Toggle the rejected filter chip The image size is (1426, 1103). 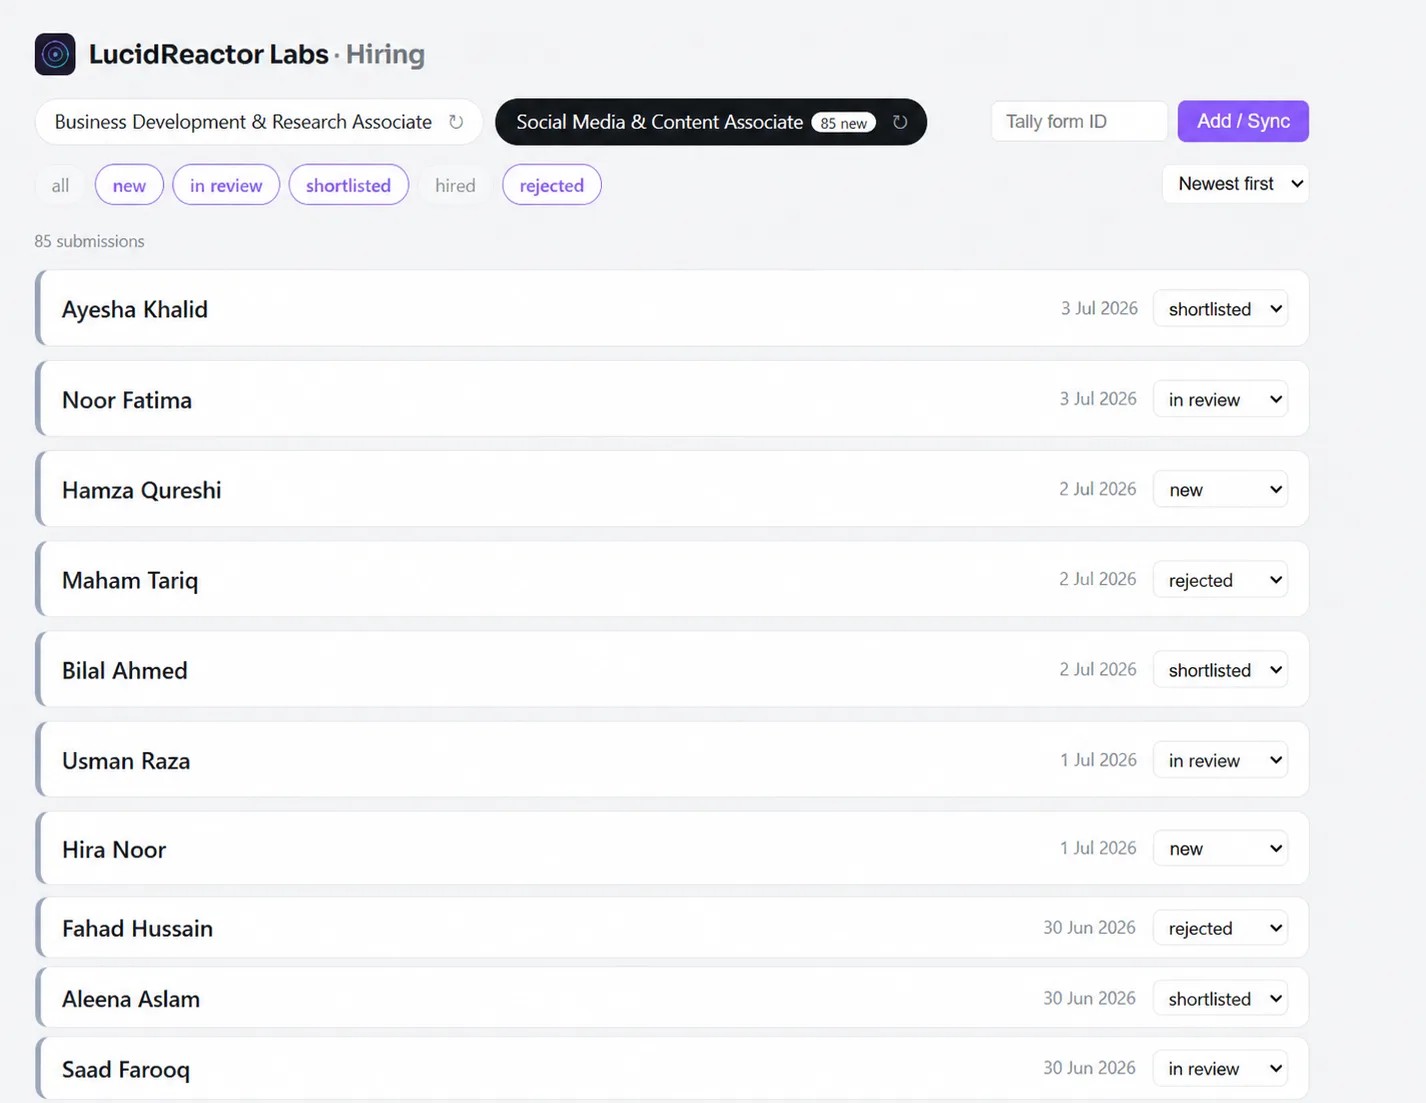[x=552, y=185]
